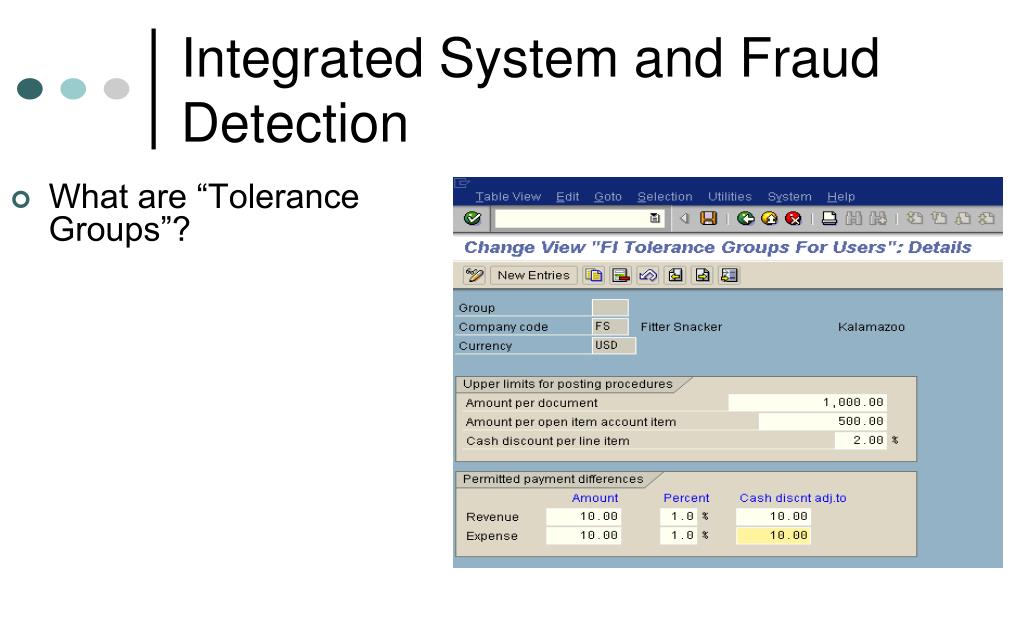Click Revenue Cash discnt adj.to field

coord(773,517)
